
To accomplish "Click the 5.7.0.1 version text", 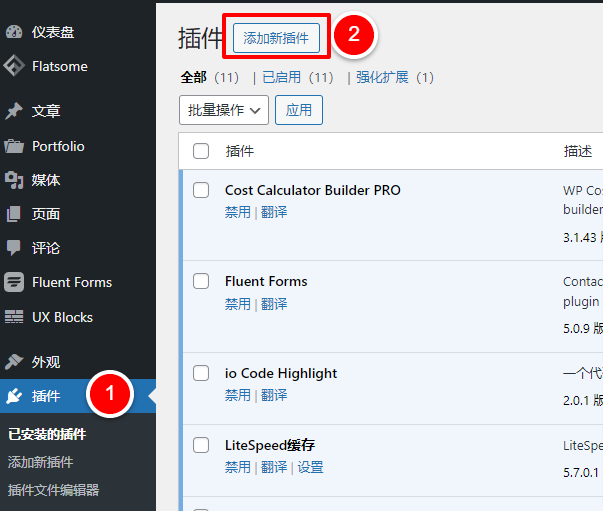I will (x=581, y=472).
